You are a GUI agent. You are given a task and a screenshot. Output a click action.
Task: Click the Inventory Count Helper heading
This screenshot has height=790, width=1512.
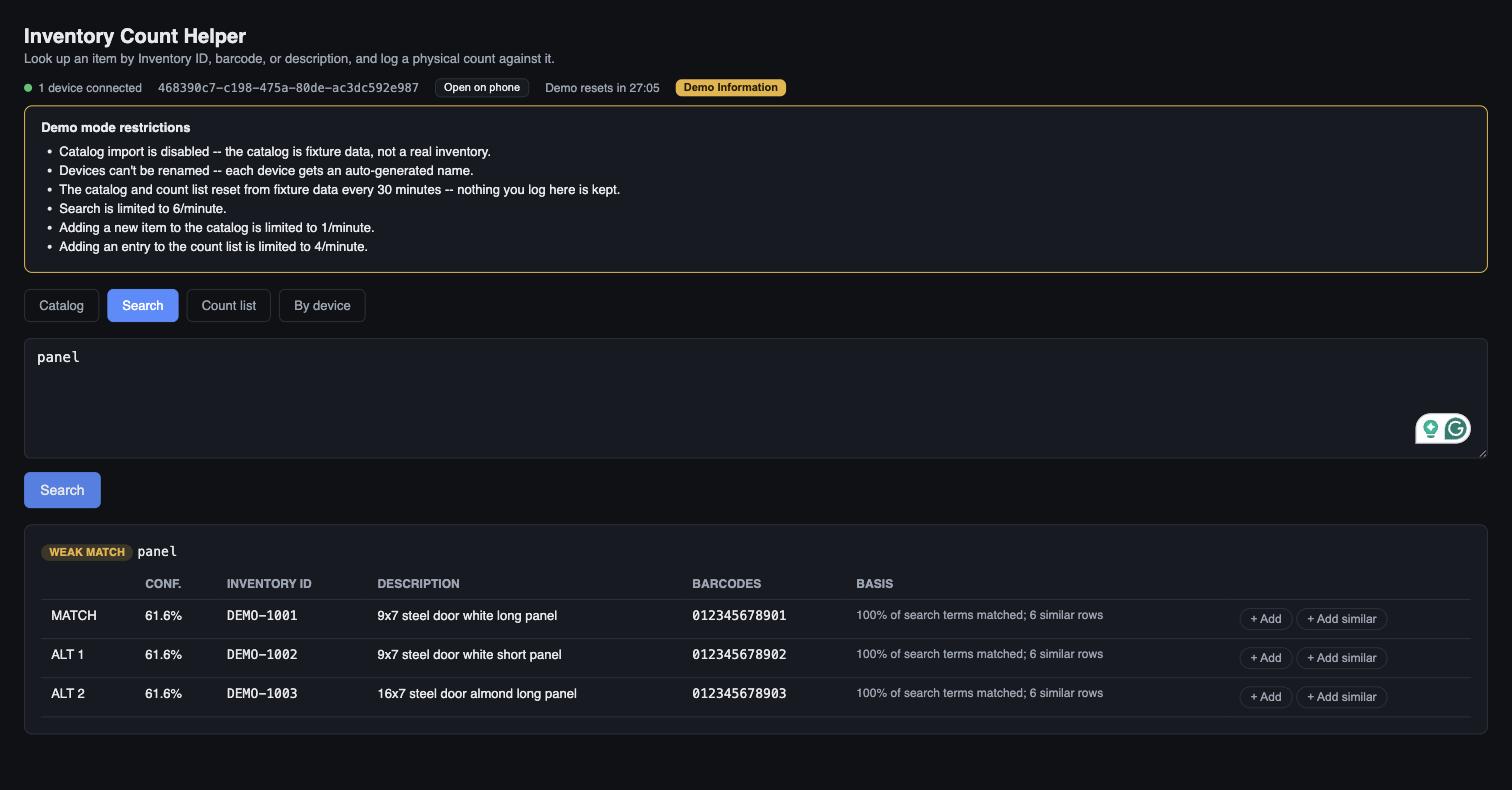tap(135, 36)
